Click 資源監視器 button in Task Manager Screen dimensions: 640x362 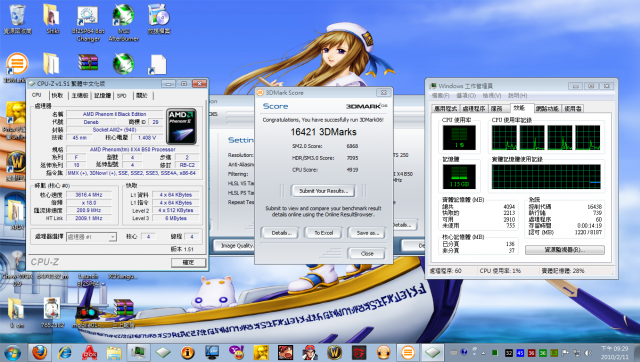click(565, 250)
